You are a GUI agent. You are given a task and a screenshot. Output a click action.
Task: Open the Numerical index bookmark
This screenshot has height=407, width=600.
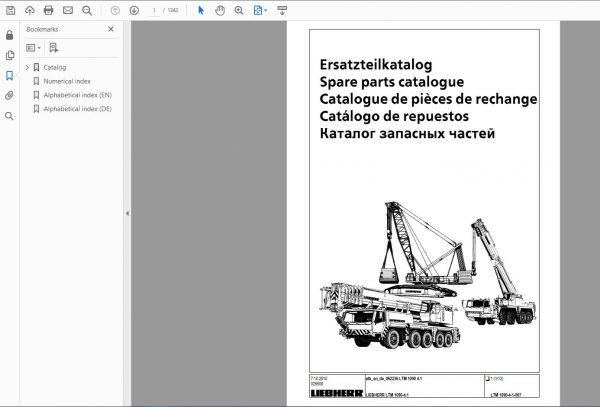pyautogui.click(x=67, y=81)
